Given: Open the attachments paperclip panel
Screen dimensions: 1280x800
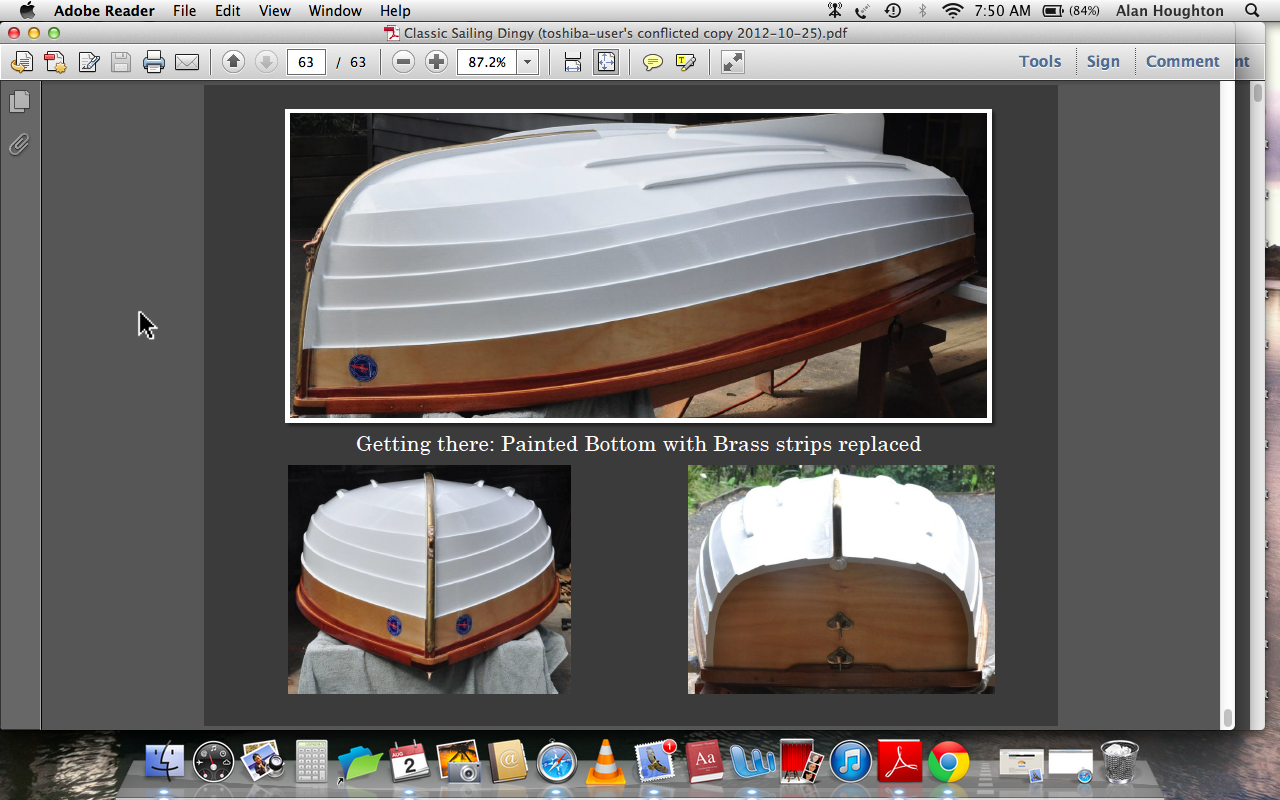Looking at the screenshot, I should coord(19,145).
